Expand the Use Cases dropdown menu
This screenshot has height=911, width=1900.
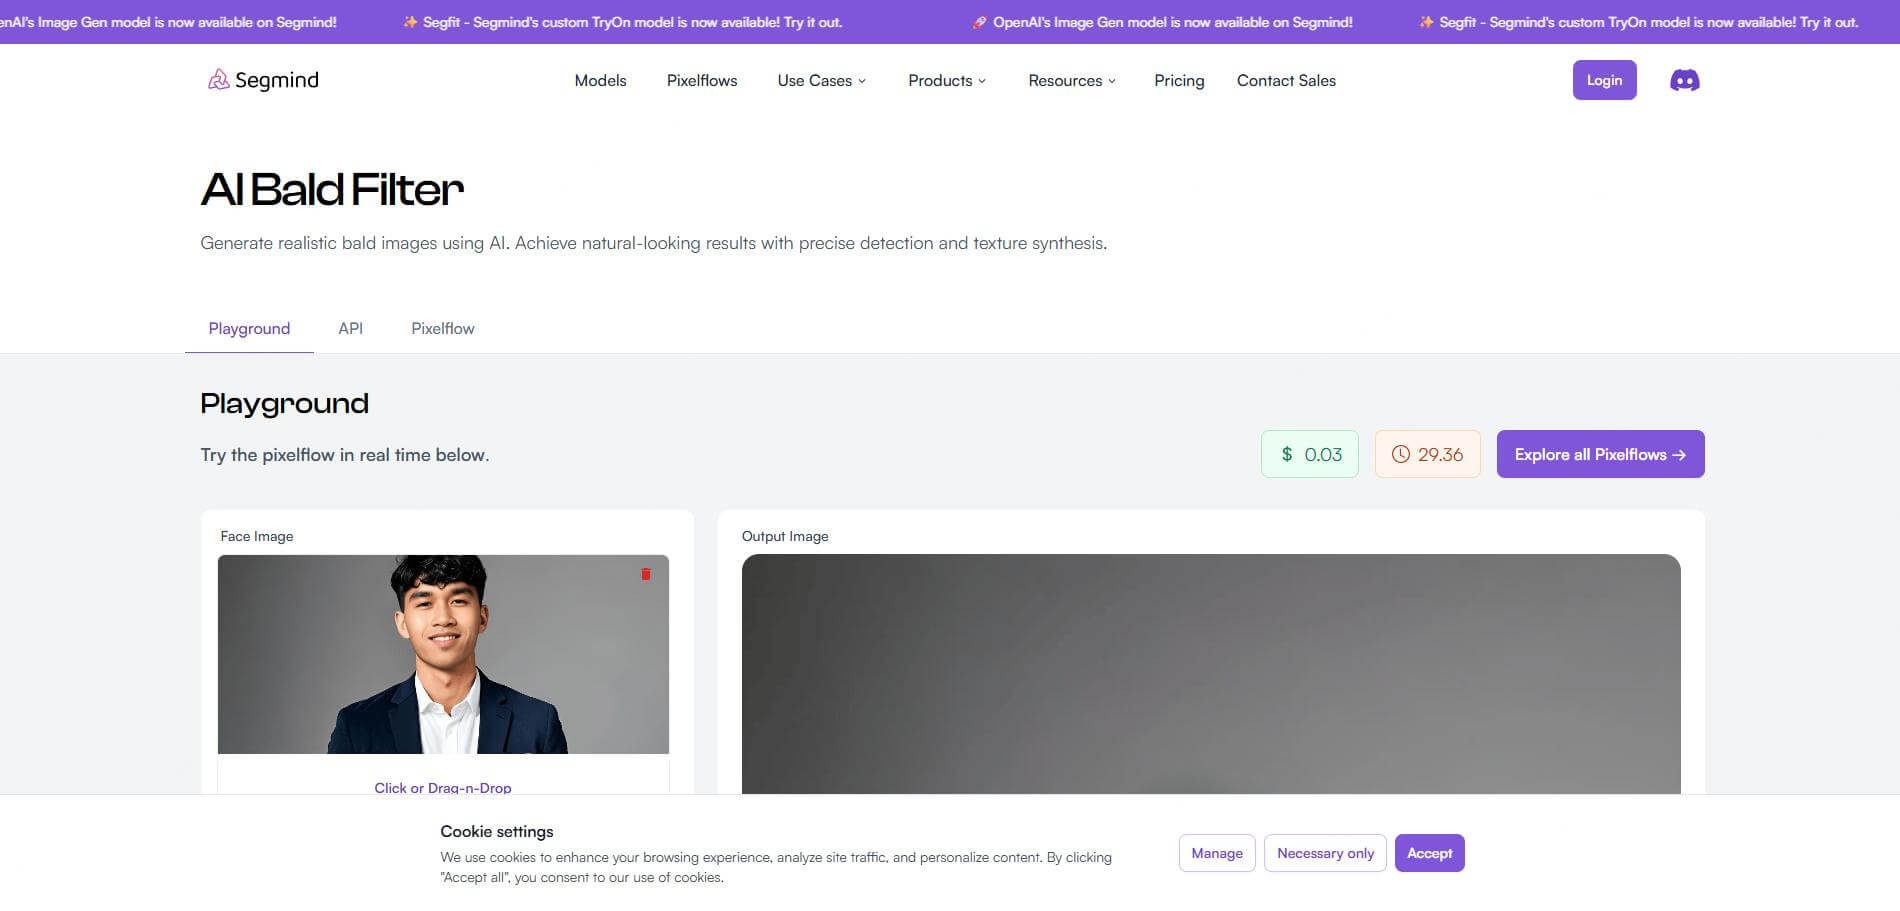point(821,81)
